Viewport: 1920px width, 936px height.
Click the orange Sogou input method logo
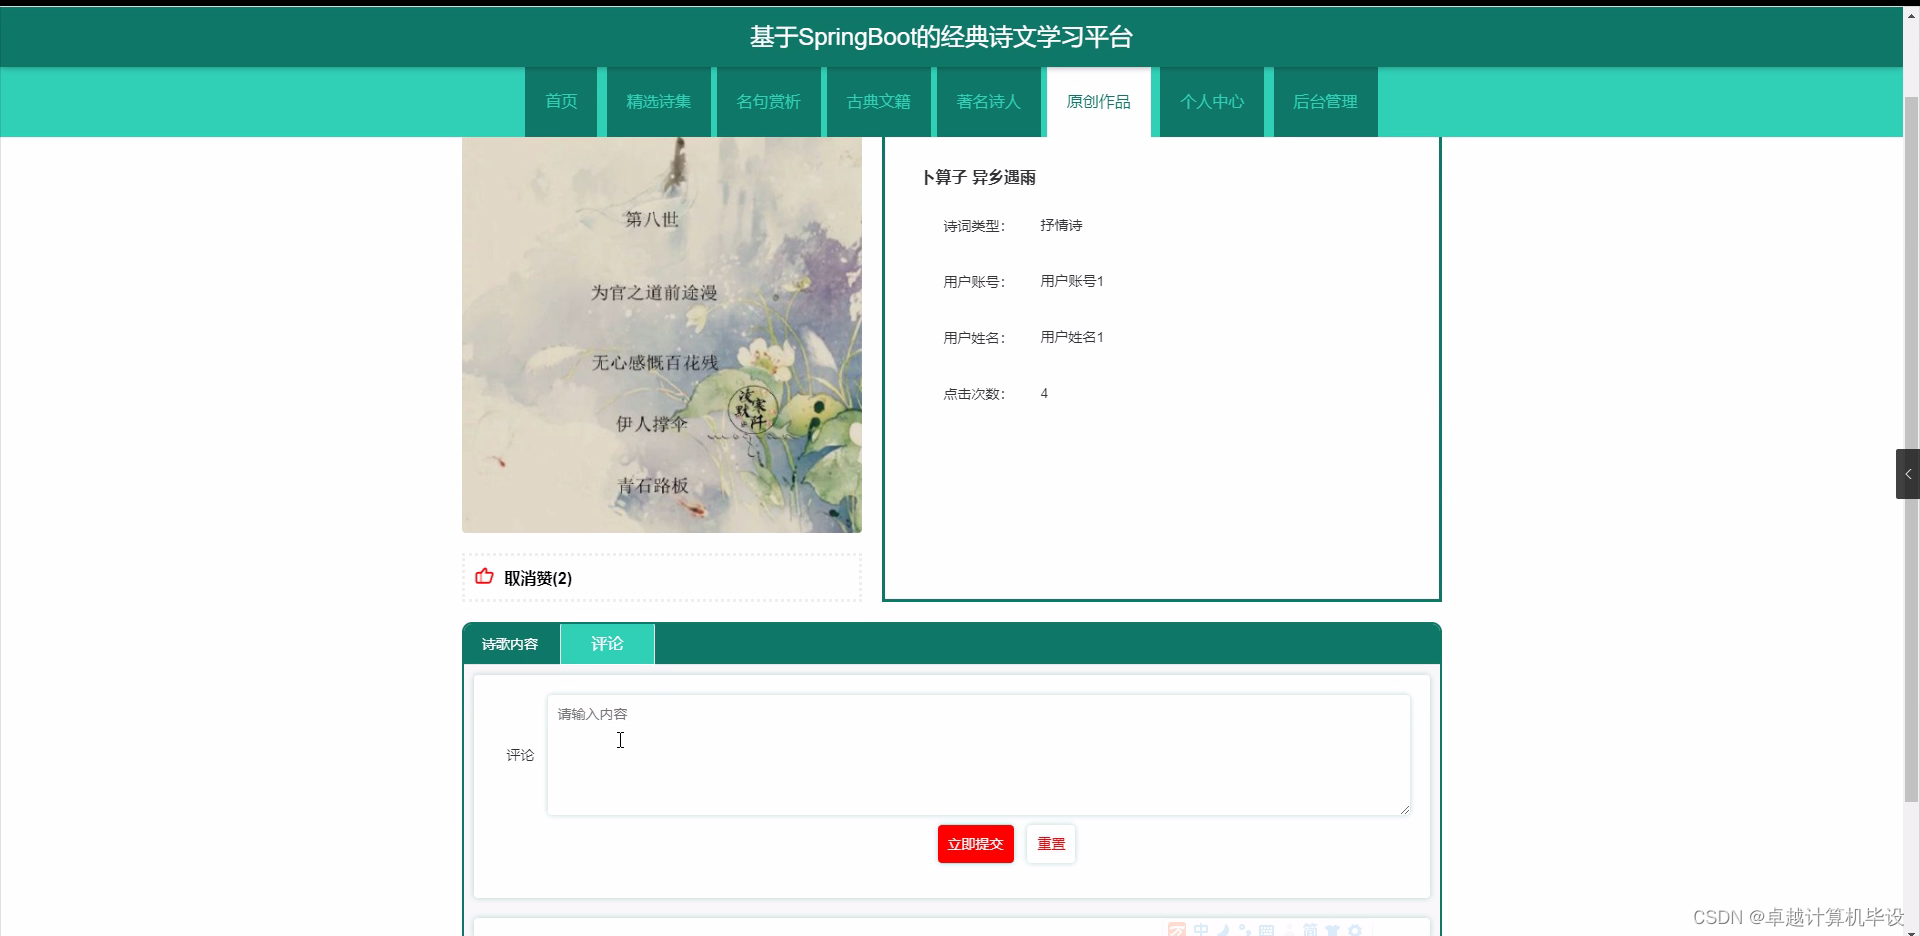pos(1177,929)
